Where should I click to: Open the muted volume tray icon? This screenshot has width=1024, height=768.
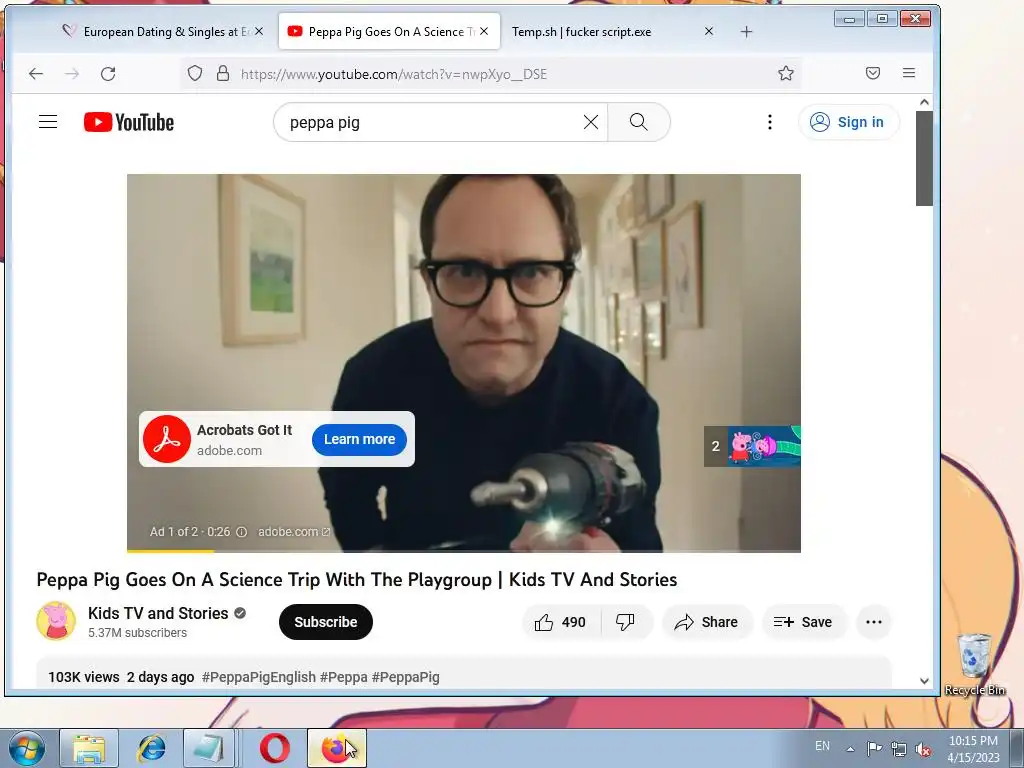click(x=923, y=748)
